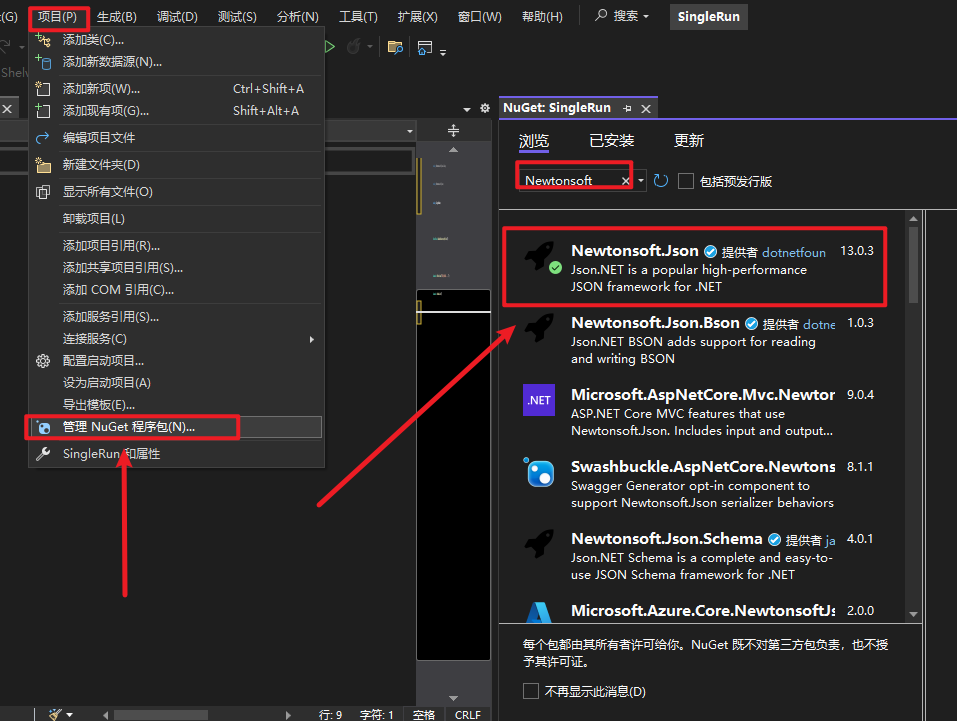Open the 分析(N) menu
Image resolution: width=957 pixels, height=721 pixels.
pyautogui.click(x=297, y=16)
